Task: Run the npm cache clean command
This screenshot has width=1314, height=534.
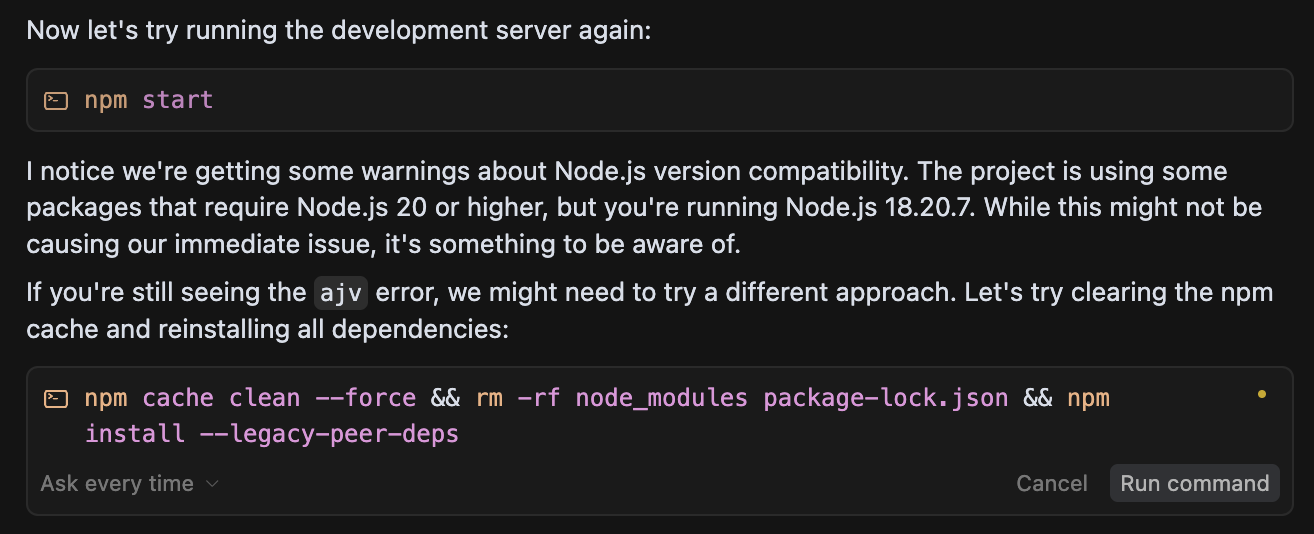Action: tap(1194, 484)
